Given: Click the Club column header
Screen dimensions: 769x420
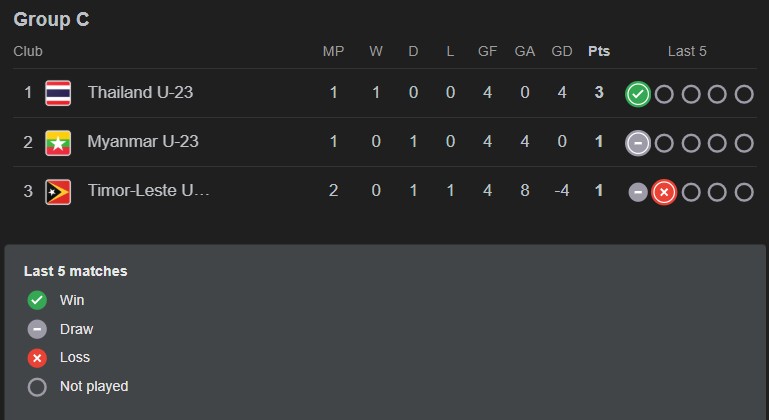Looking at the screenshot, I should [28, 51].
